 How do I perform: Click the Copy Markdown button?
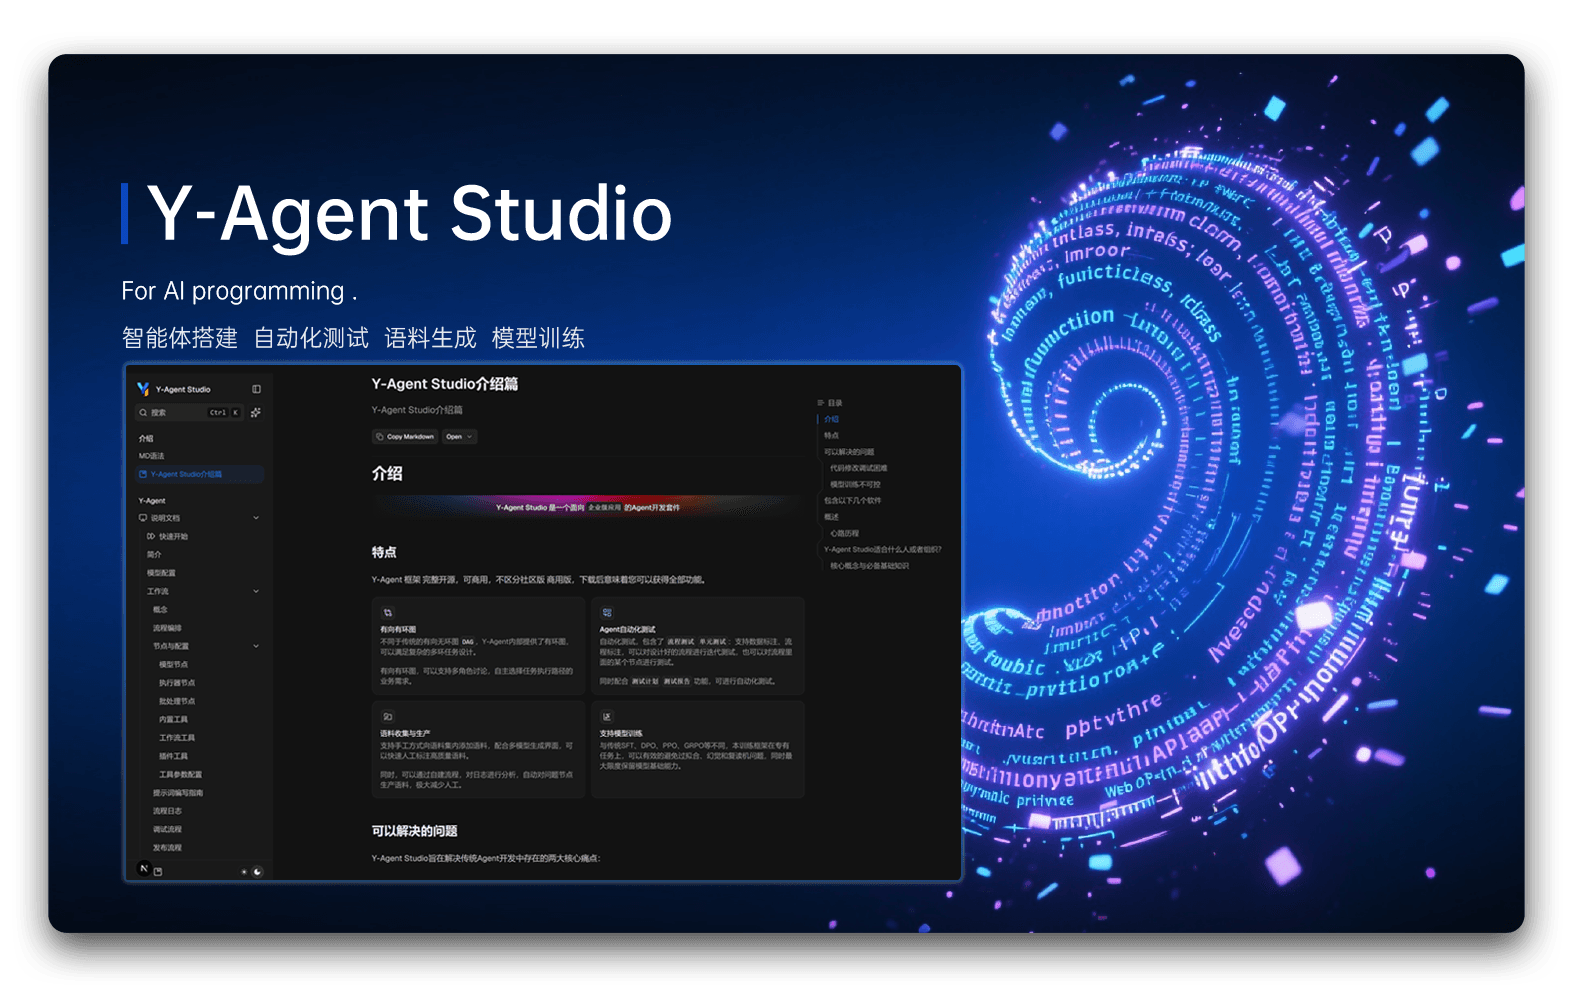click(x=405, y=437)
